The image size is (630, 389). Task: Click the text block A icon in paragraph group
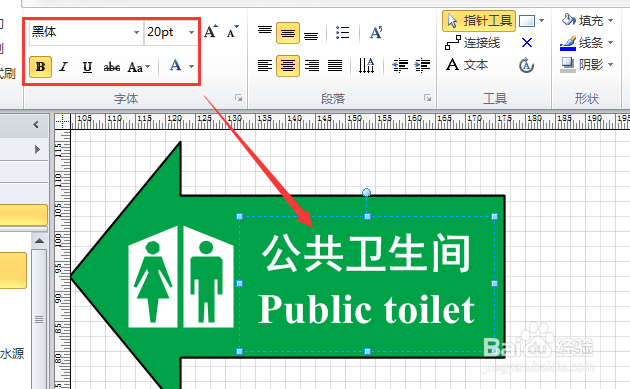376,33
